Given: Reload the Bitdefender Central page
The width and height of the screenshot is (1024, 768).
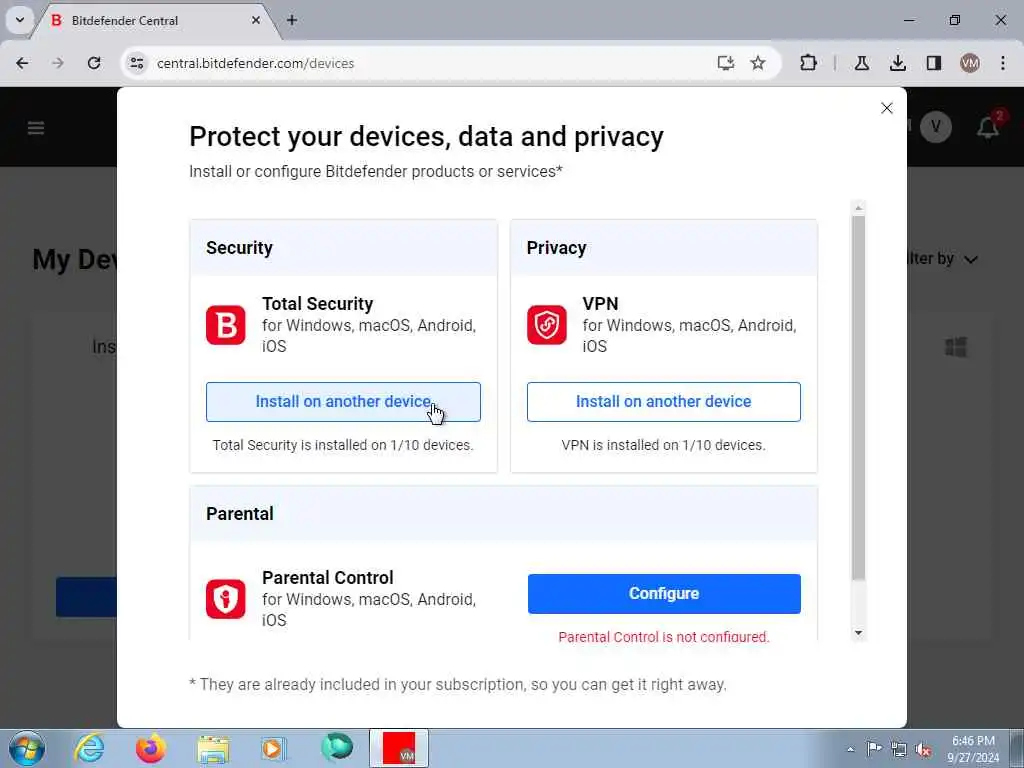Looking at the screenshot, I should pyautogui.click(x=94, y=63).
